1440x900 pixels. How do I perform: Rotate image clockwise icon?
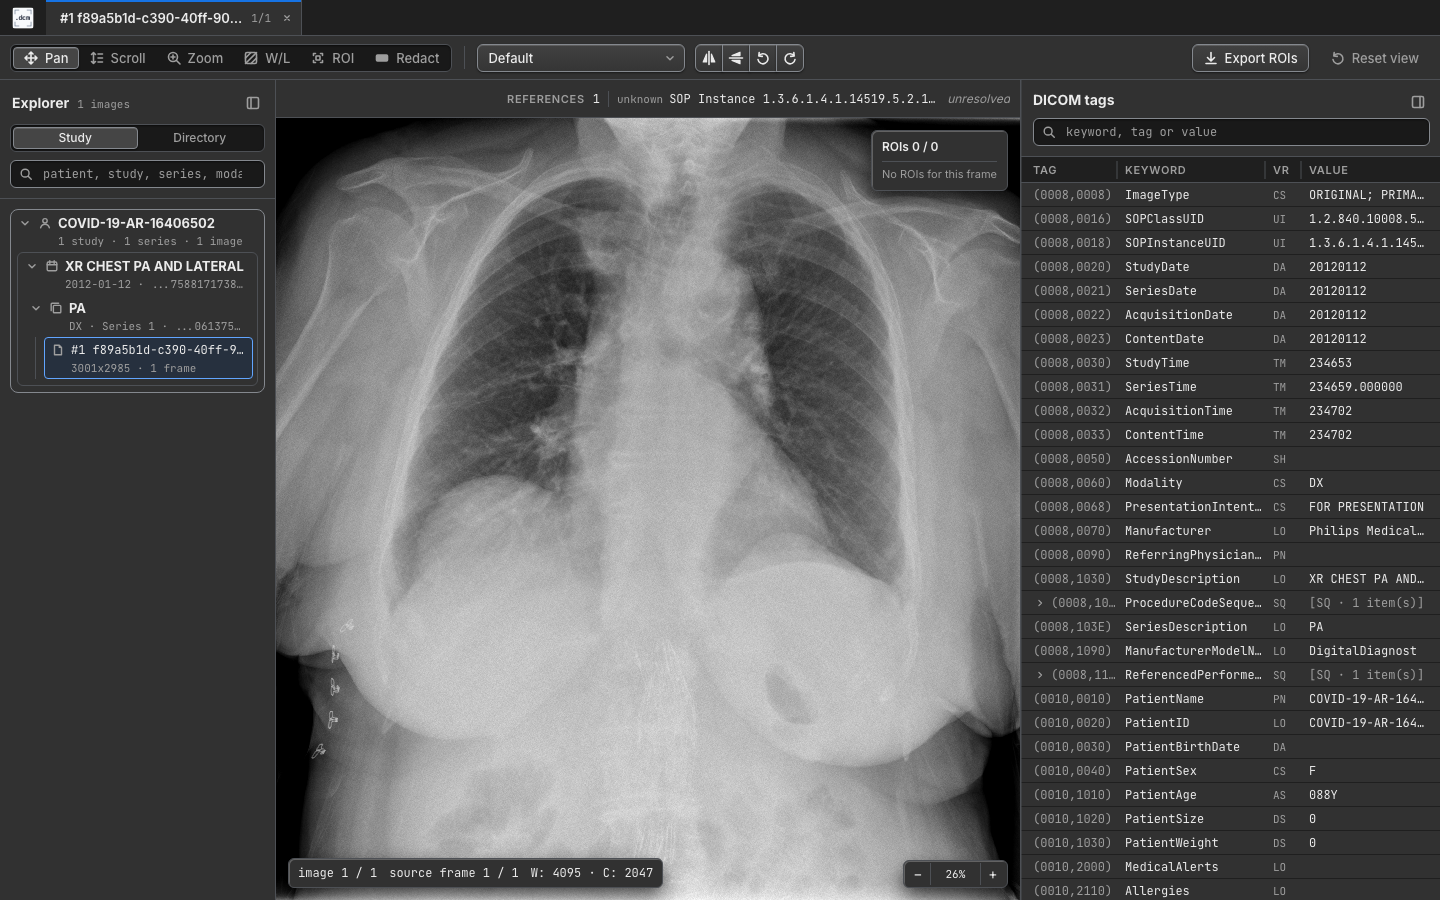(790, 58)
